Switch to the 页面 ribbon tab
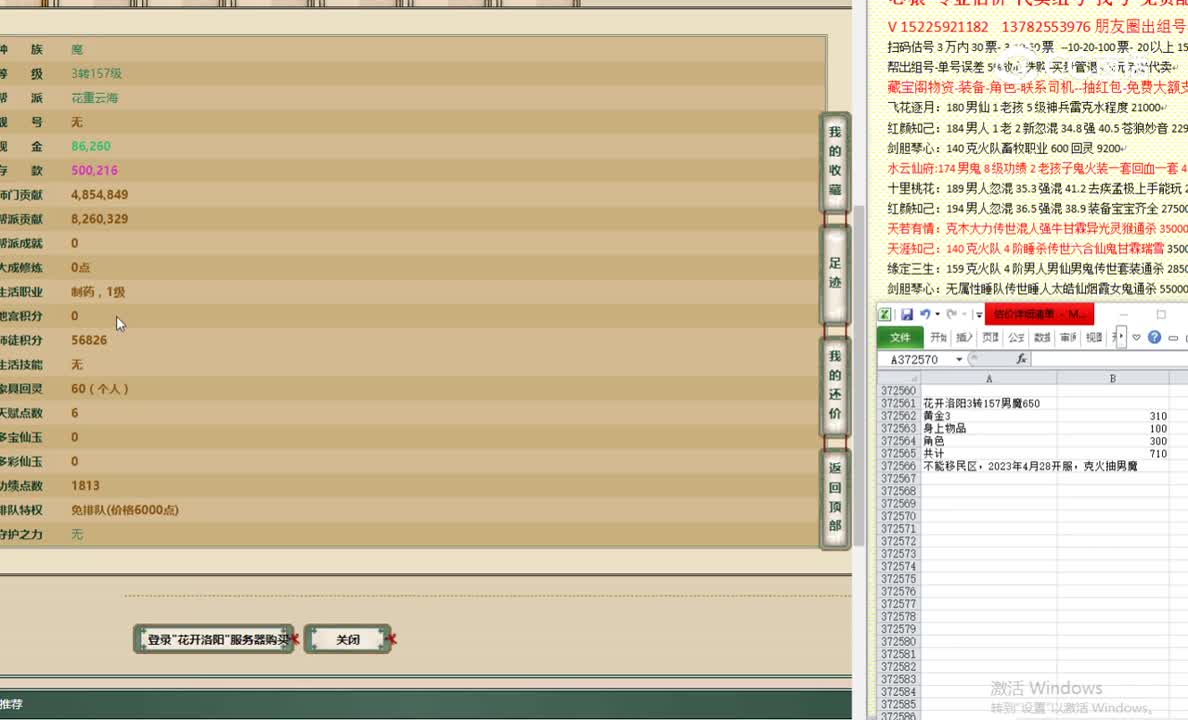Viewport: 1188px width, 720px height. point(990,337)
